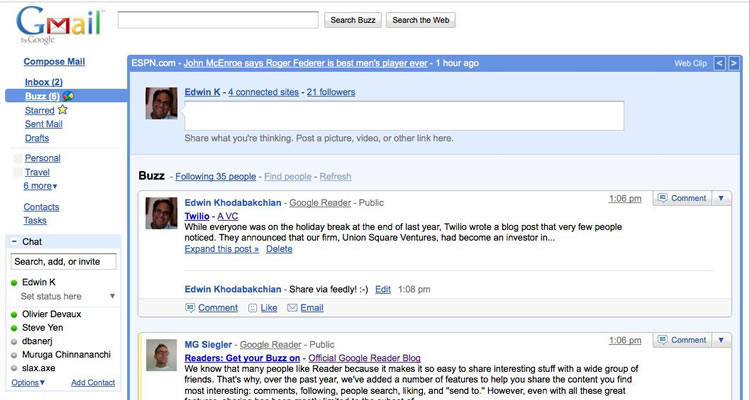Click Comment button on Edwin's post header

683,198
